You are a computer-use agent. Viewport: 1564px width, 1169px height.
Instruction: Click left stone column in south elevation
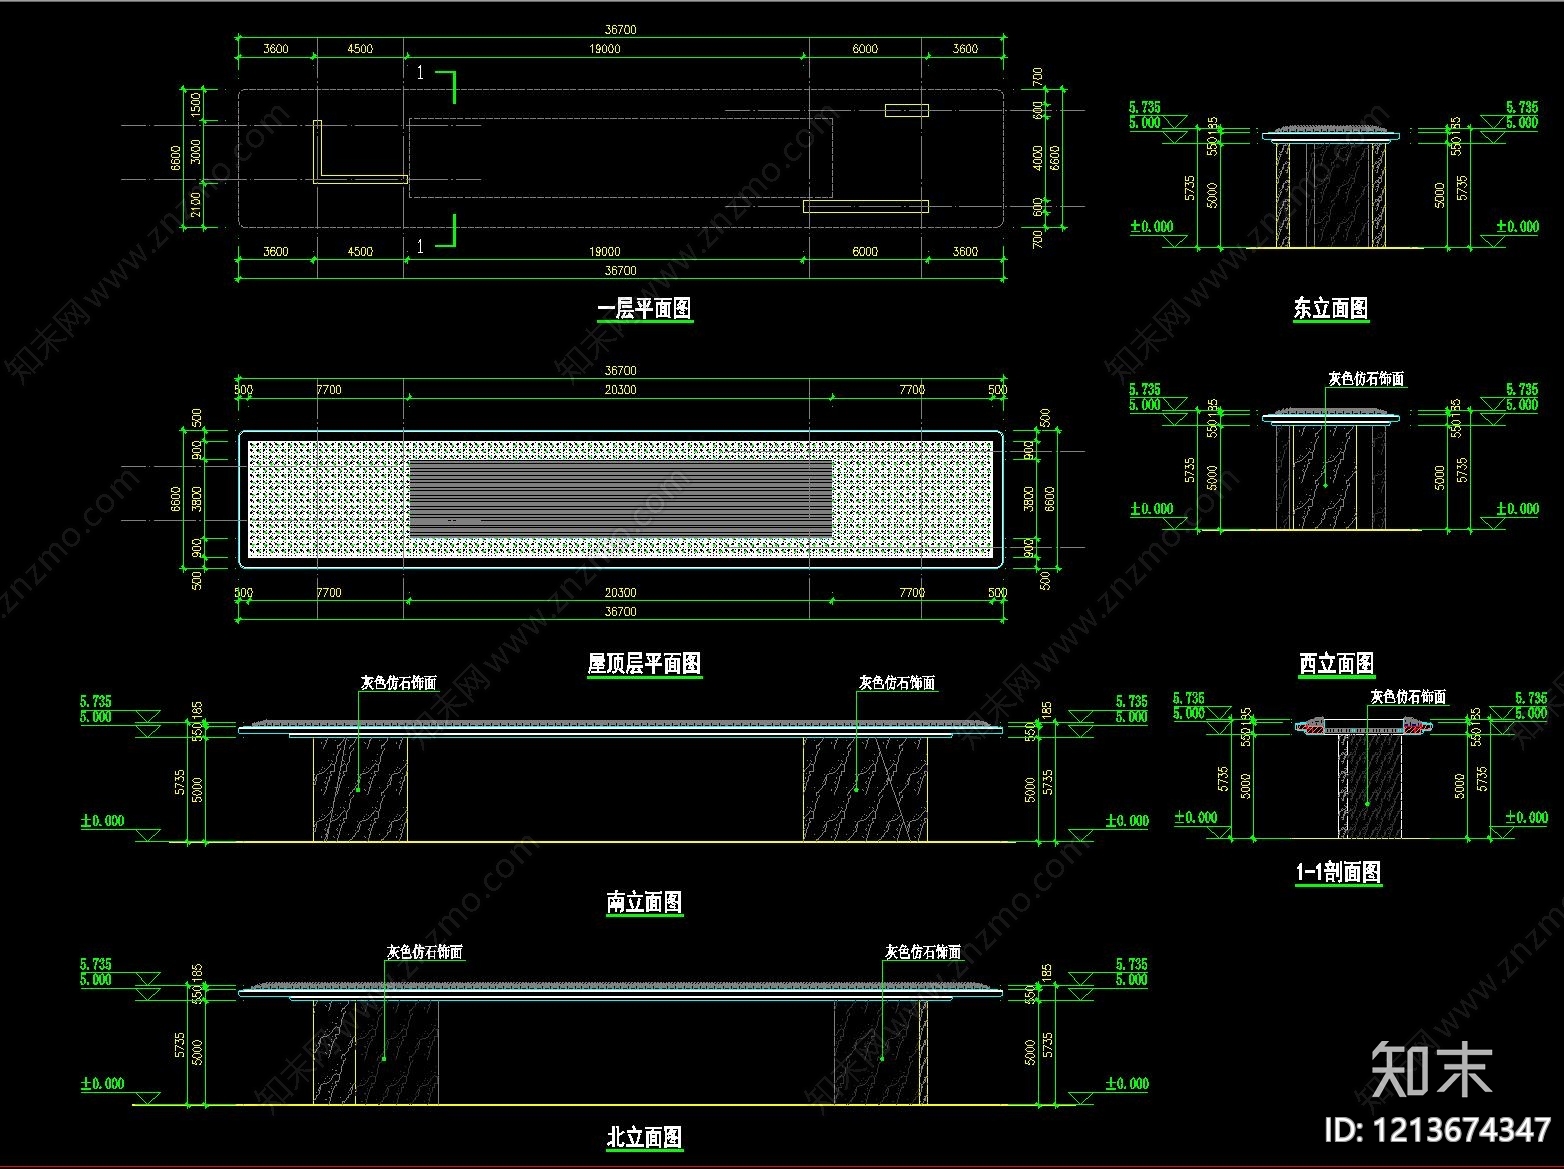[360, 790]
